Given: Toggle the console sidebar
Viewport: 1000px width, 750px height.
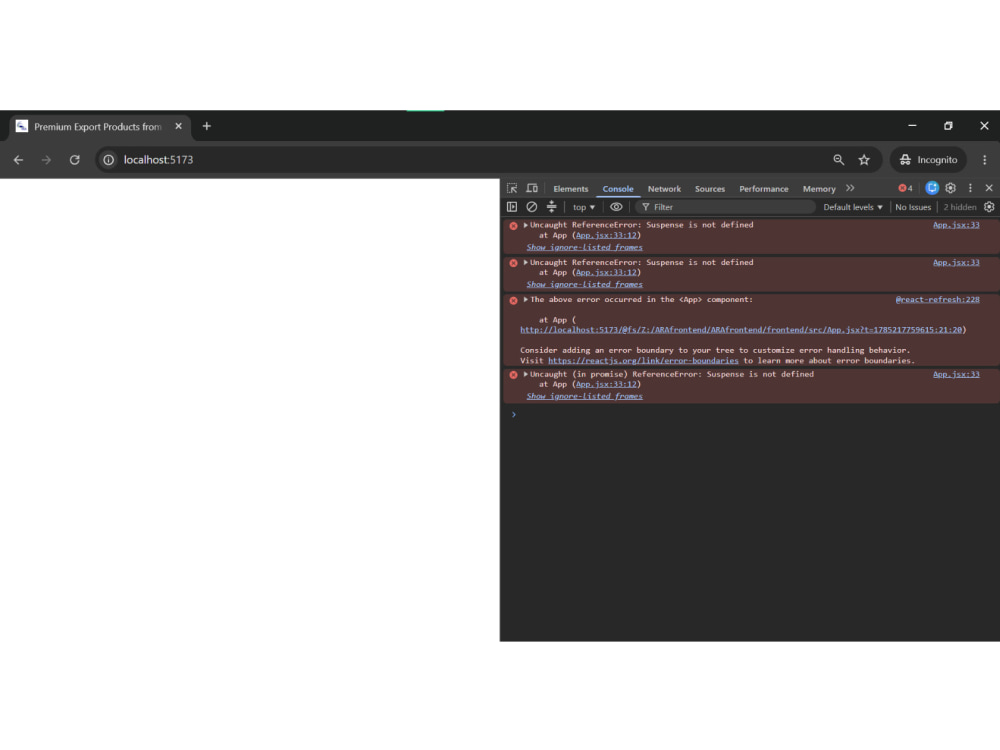Looking at the screenshot, I should [512, 207].
